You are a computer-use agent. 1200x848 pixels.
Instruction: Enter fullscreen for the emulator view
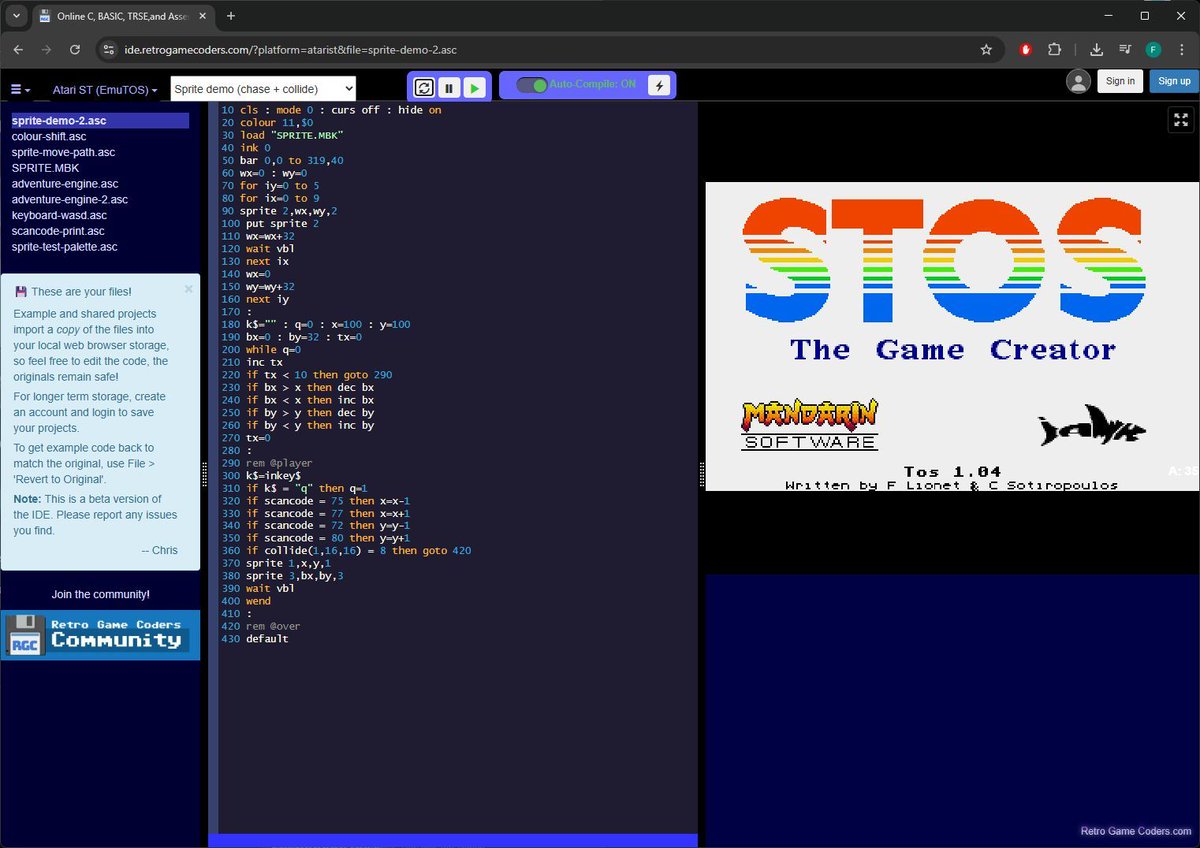(x=1181, y=120)
